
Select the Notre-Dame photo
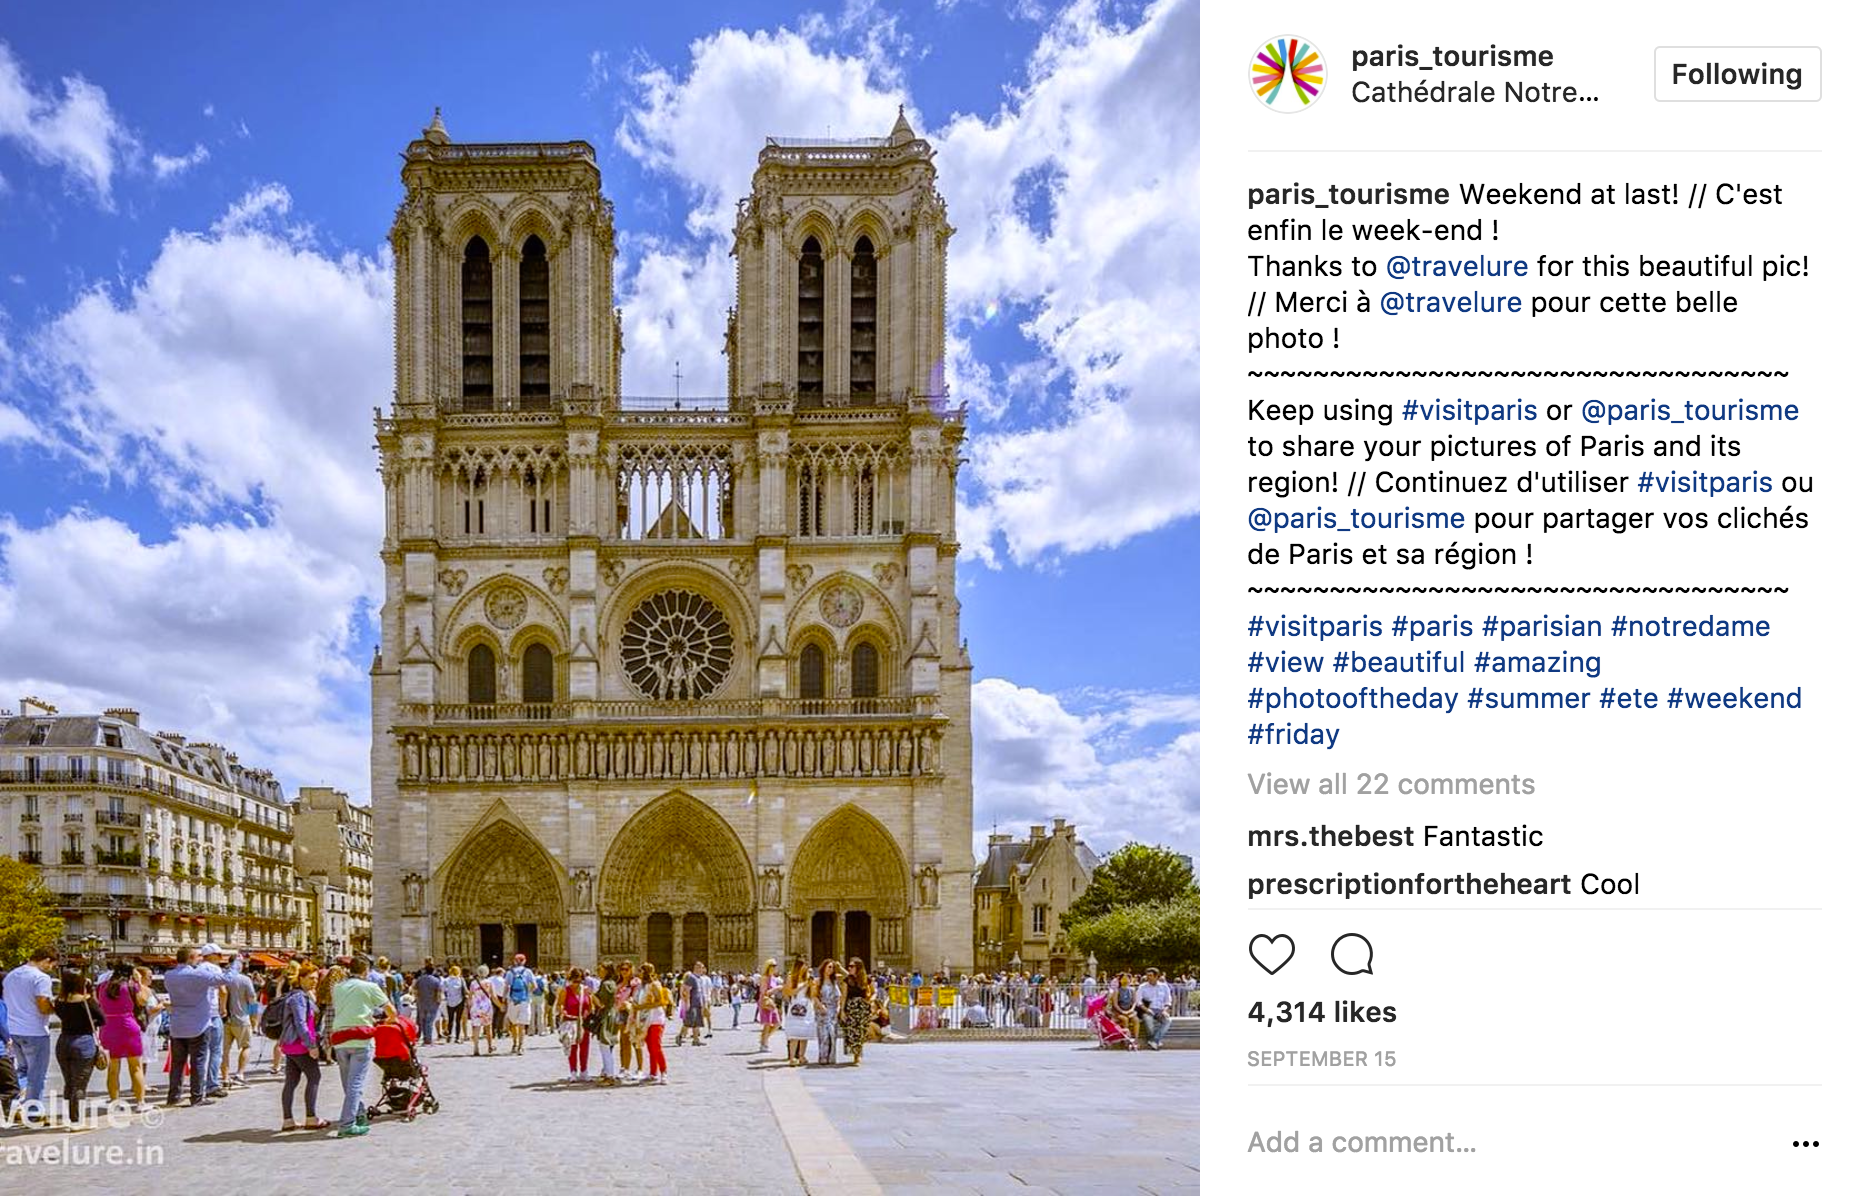click(600, 598)
